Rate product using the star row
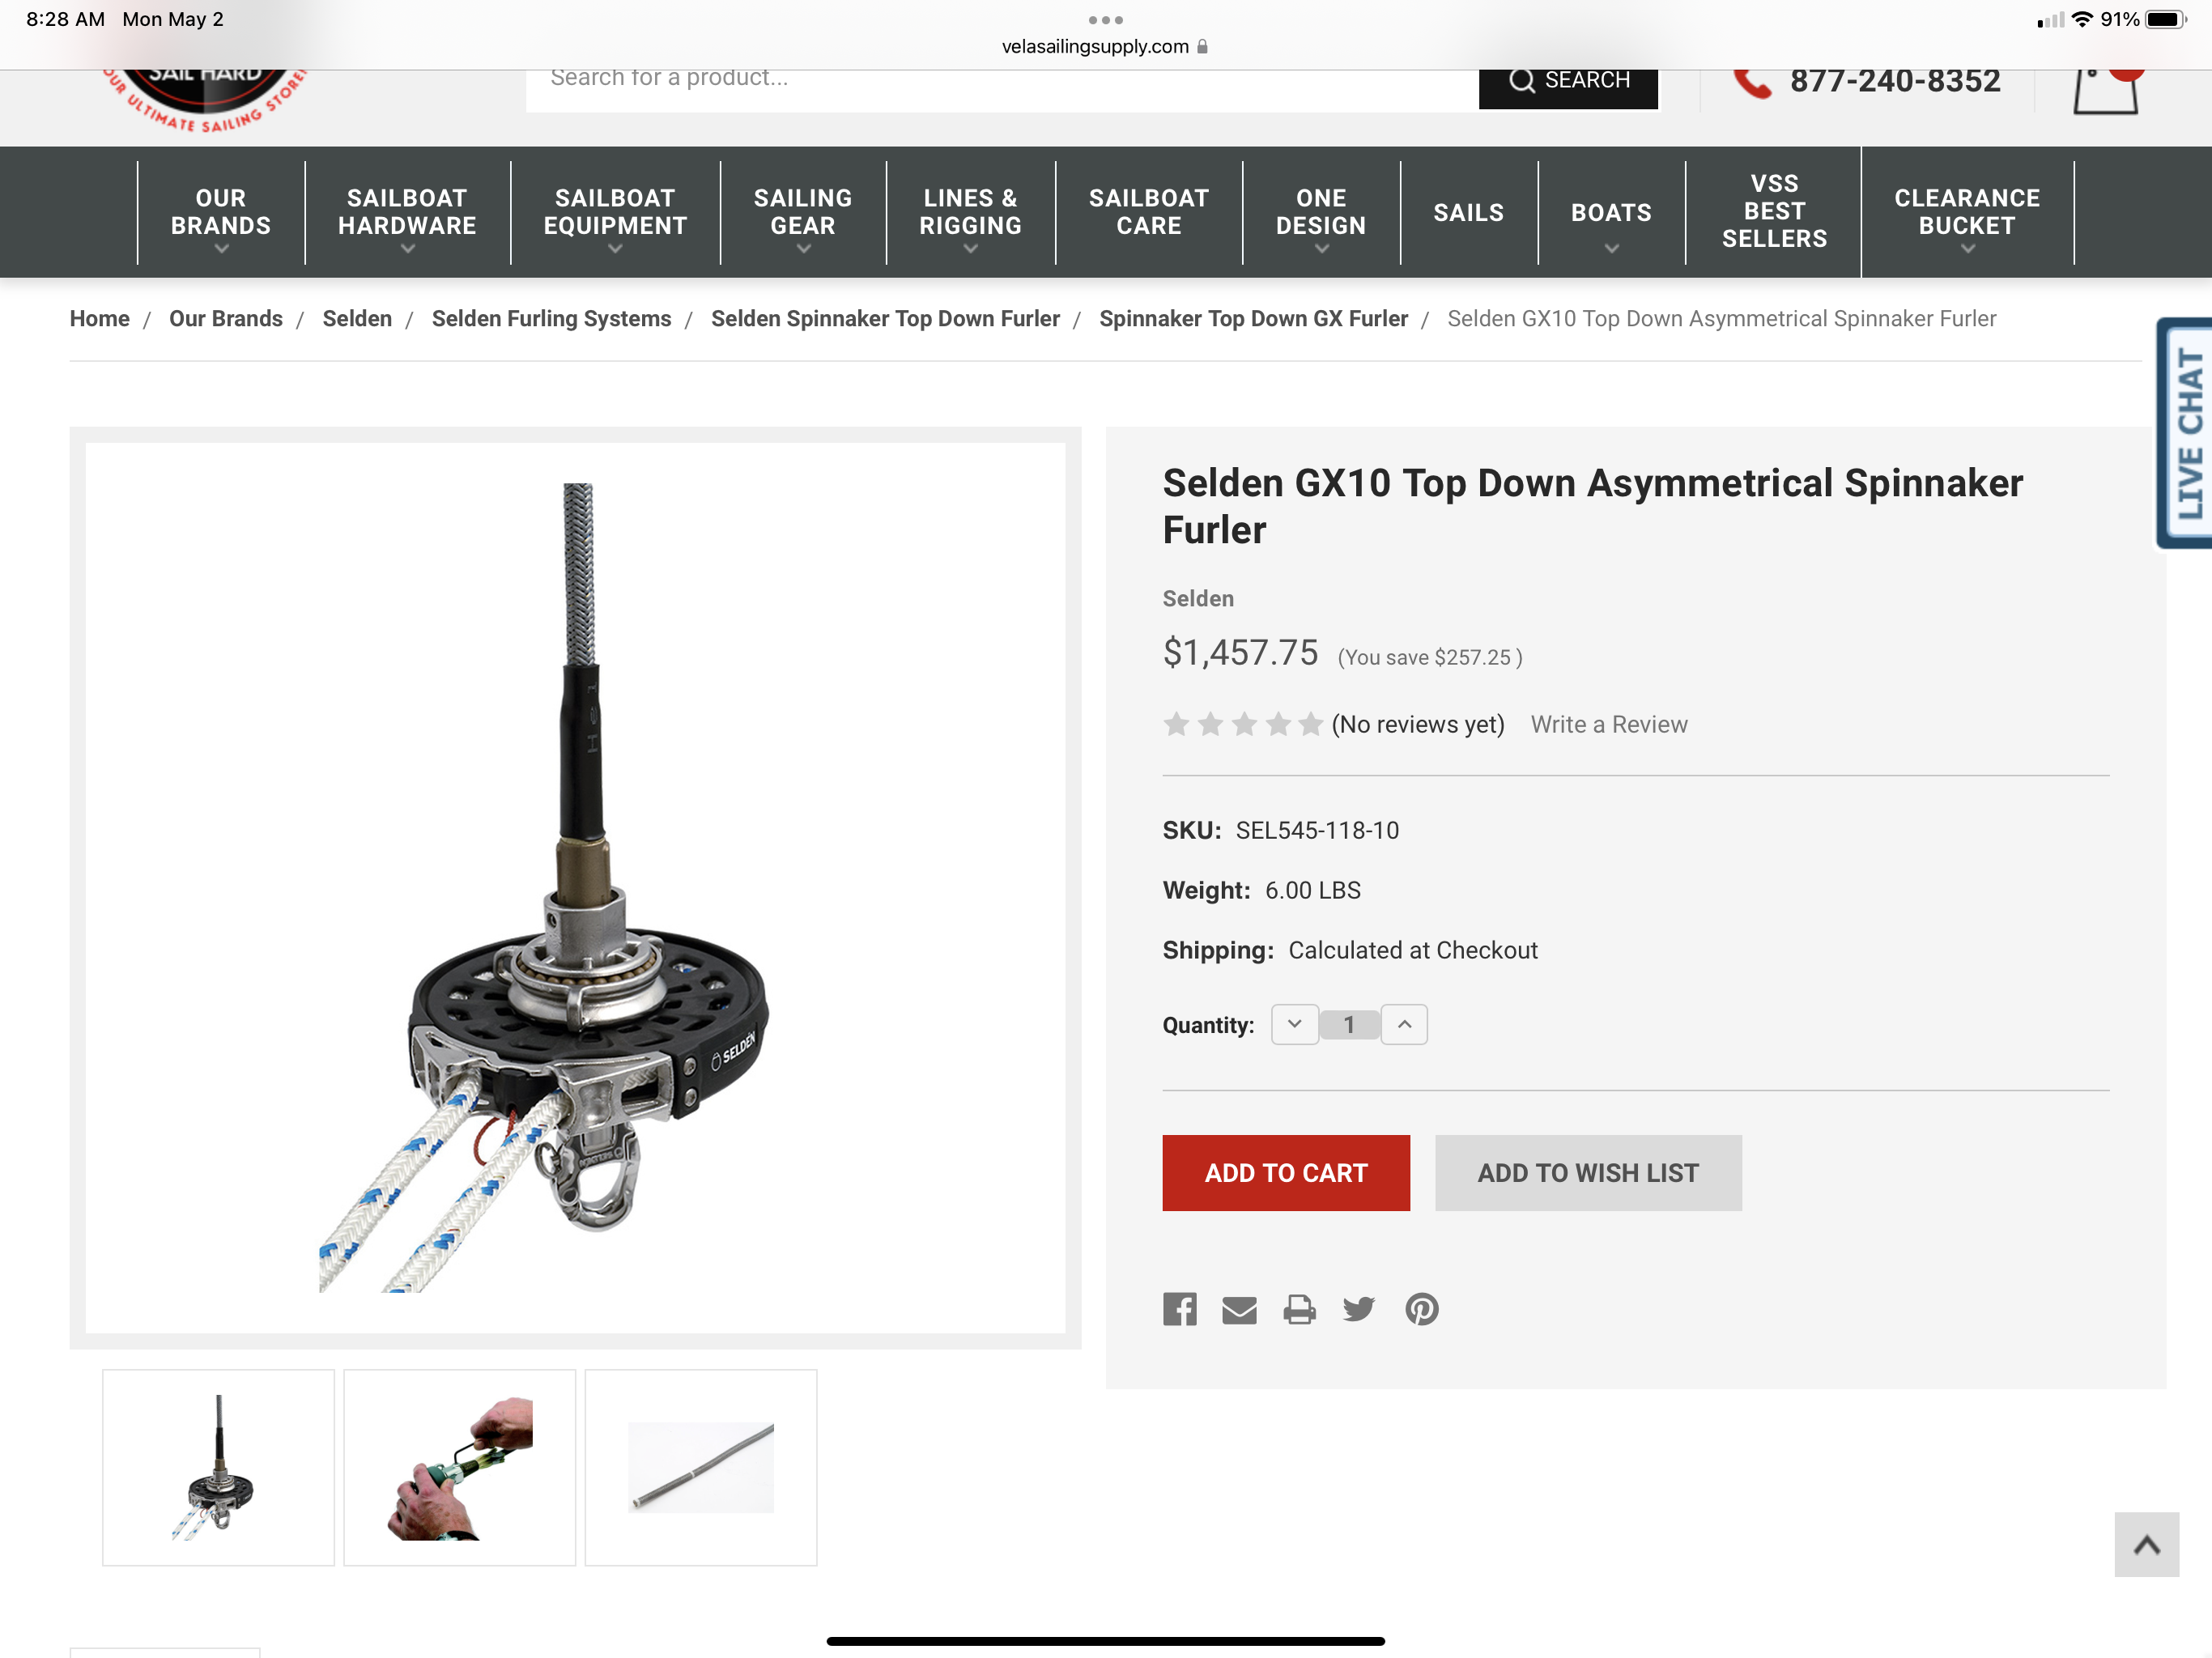Image resolution: width=2212 pixels, height=1658 pixels. pyautogui.click(x=1243, y=724)
